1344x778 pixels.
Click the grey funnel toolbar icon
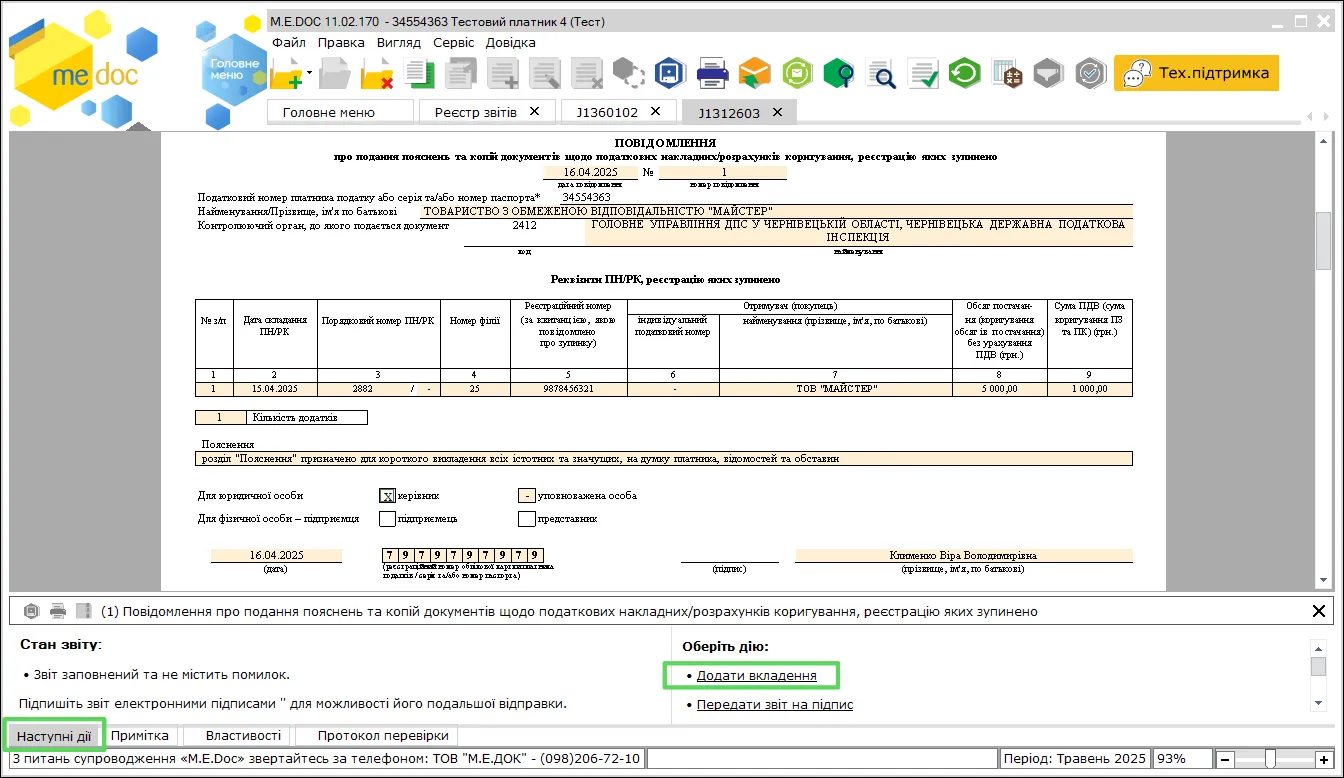[1048, 73]
